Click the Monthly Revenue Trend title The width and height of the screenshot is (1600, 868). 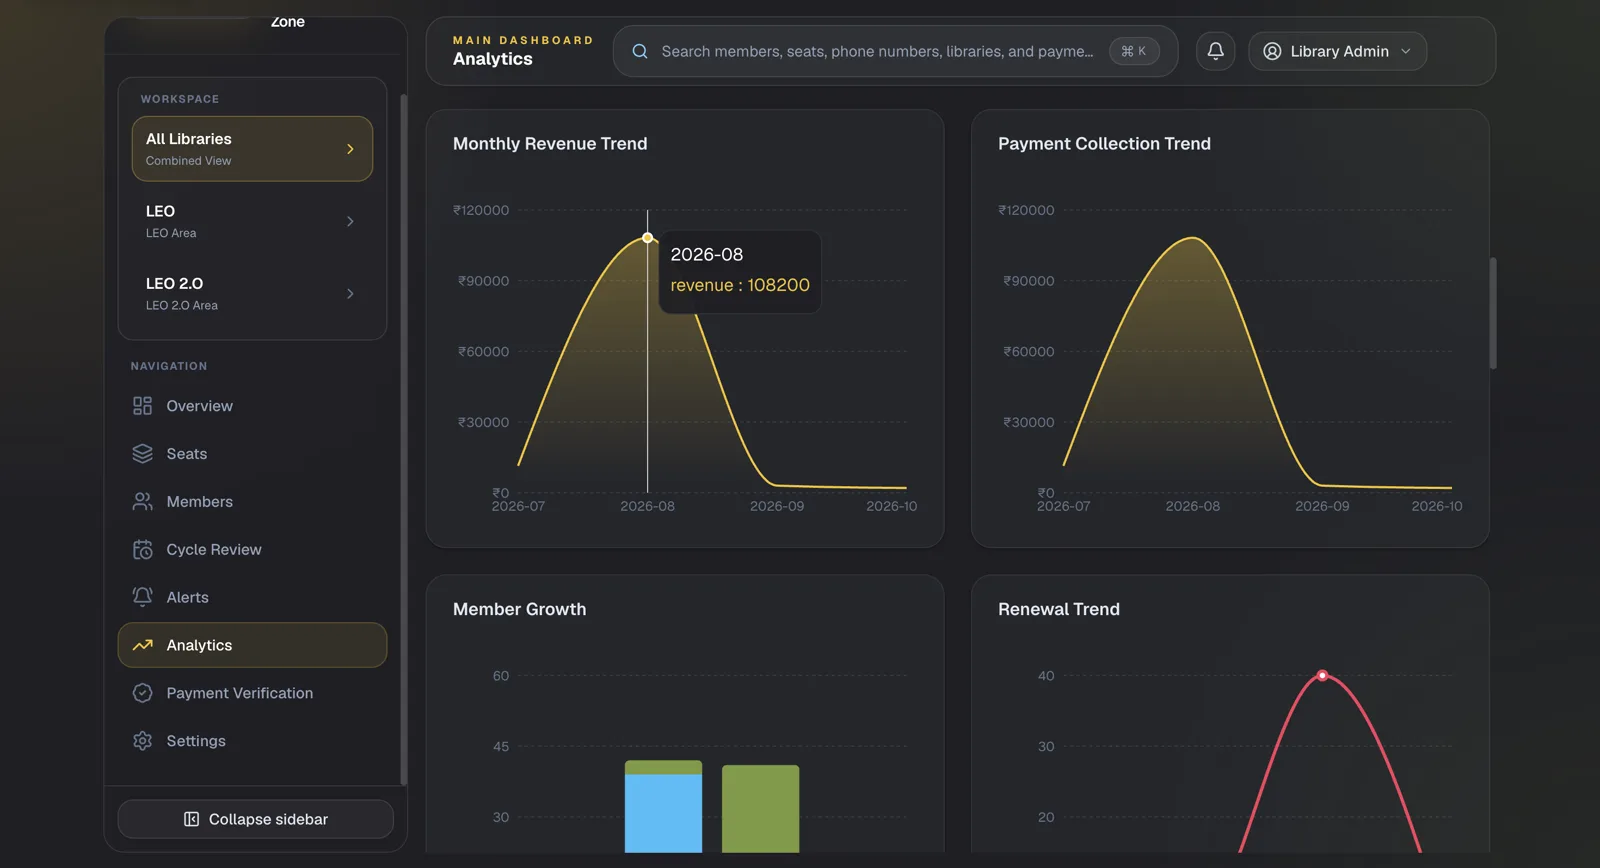tap(550, 144)
